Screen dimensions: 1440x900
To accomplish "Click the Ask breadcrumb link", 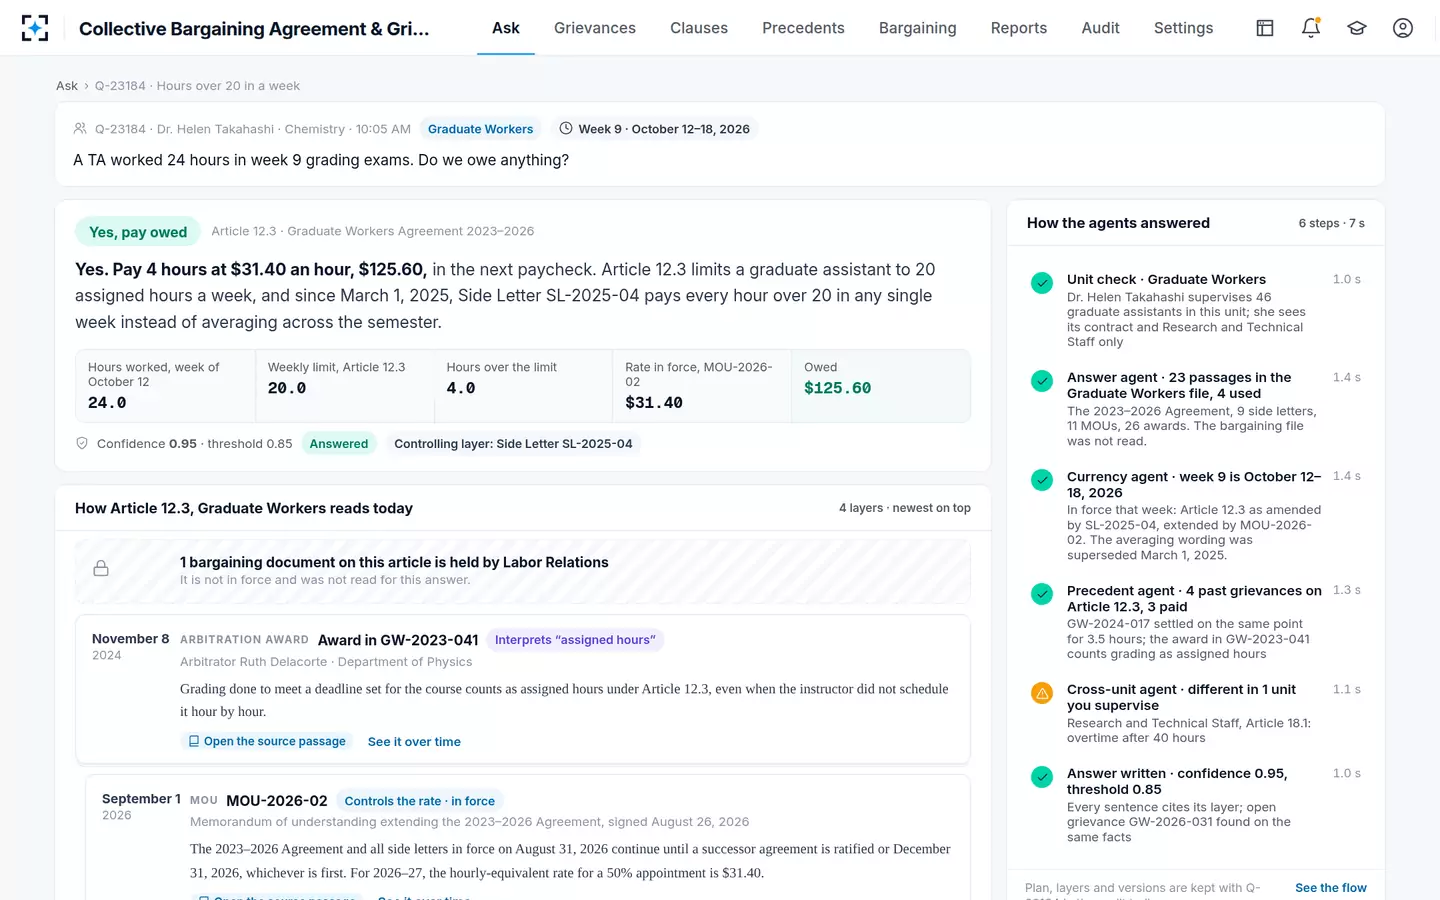I will tap(67, 86).
